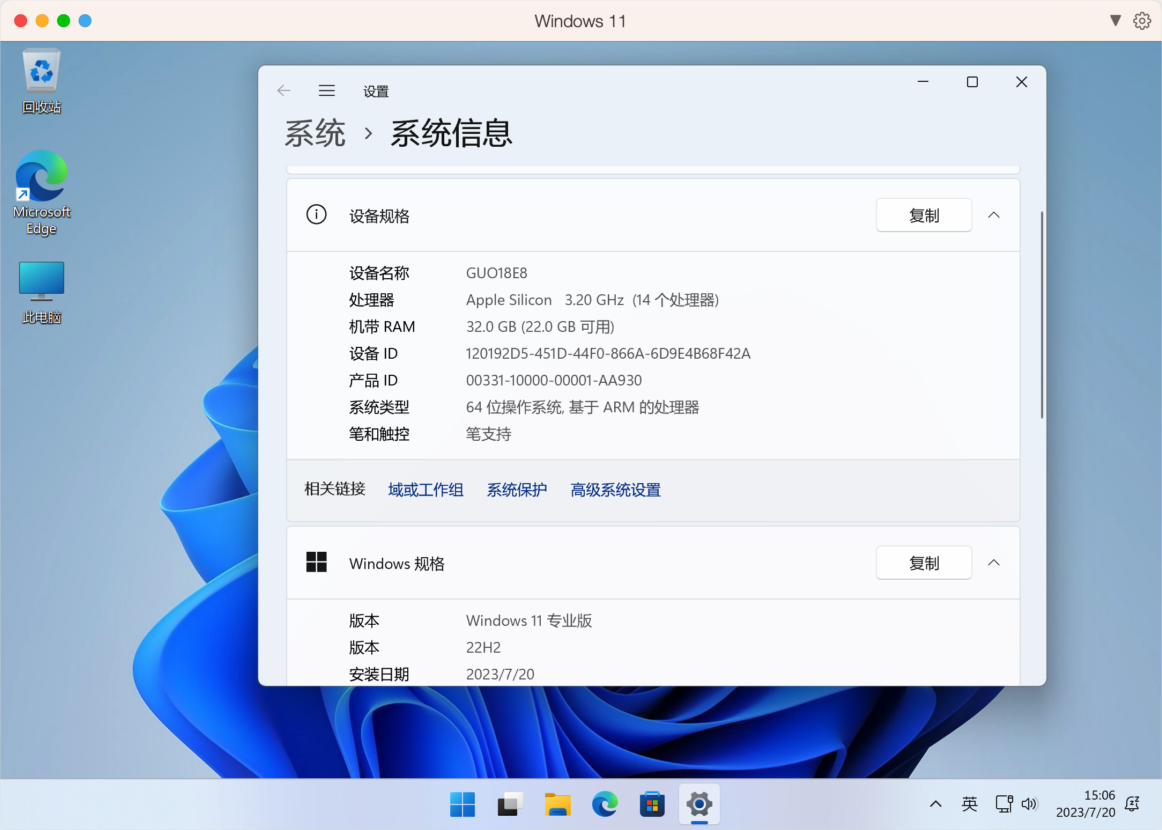This screenshot has height=830, width=1162.
Task: Select device name value GUO18E8
Action: click(497, 273)
